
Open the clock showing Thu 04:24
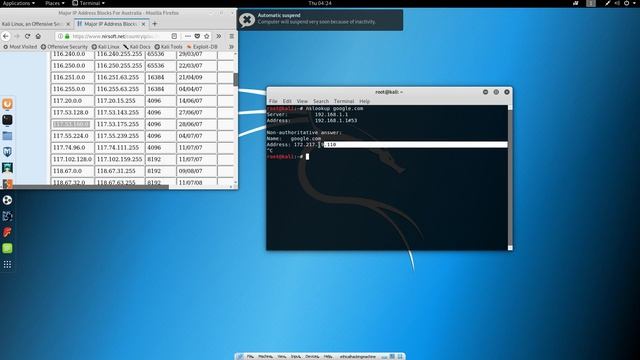pos(320,3)
